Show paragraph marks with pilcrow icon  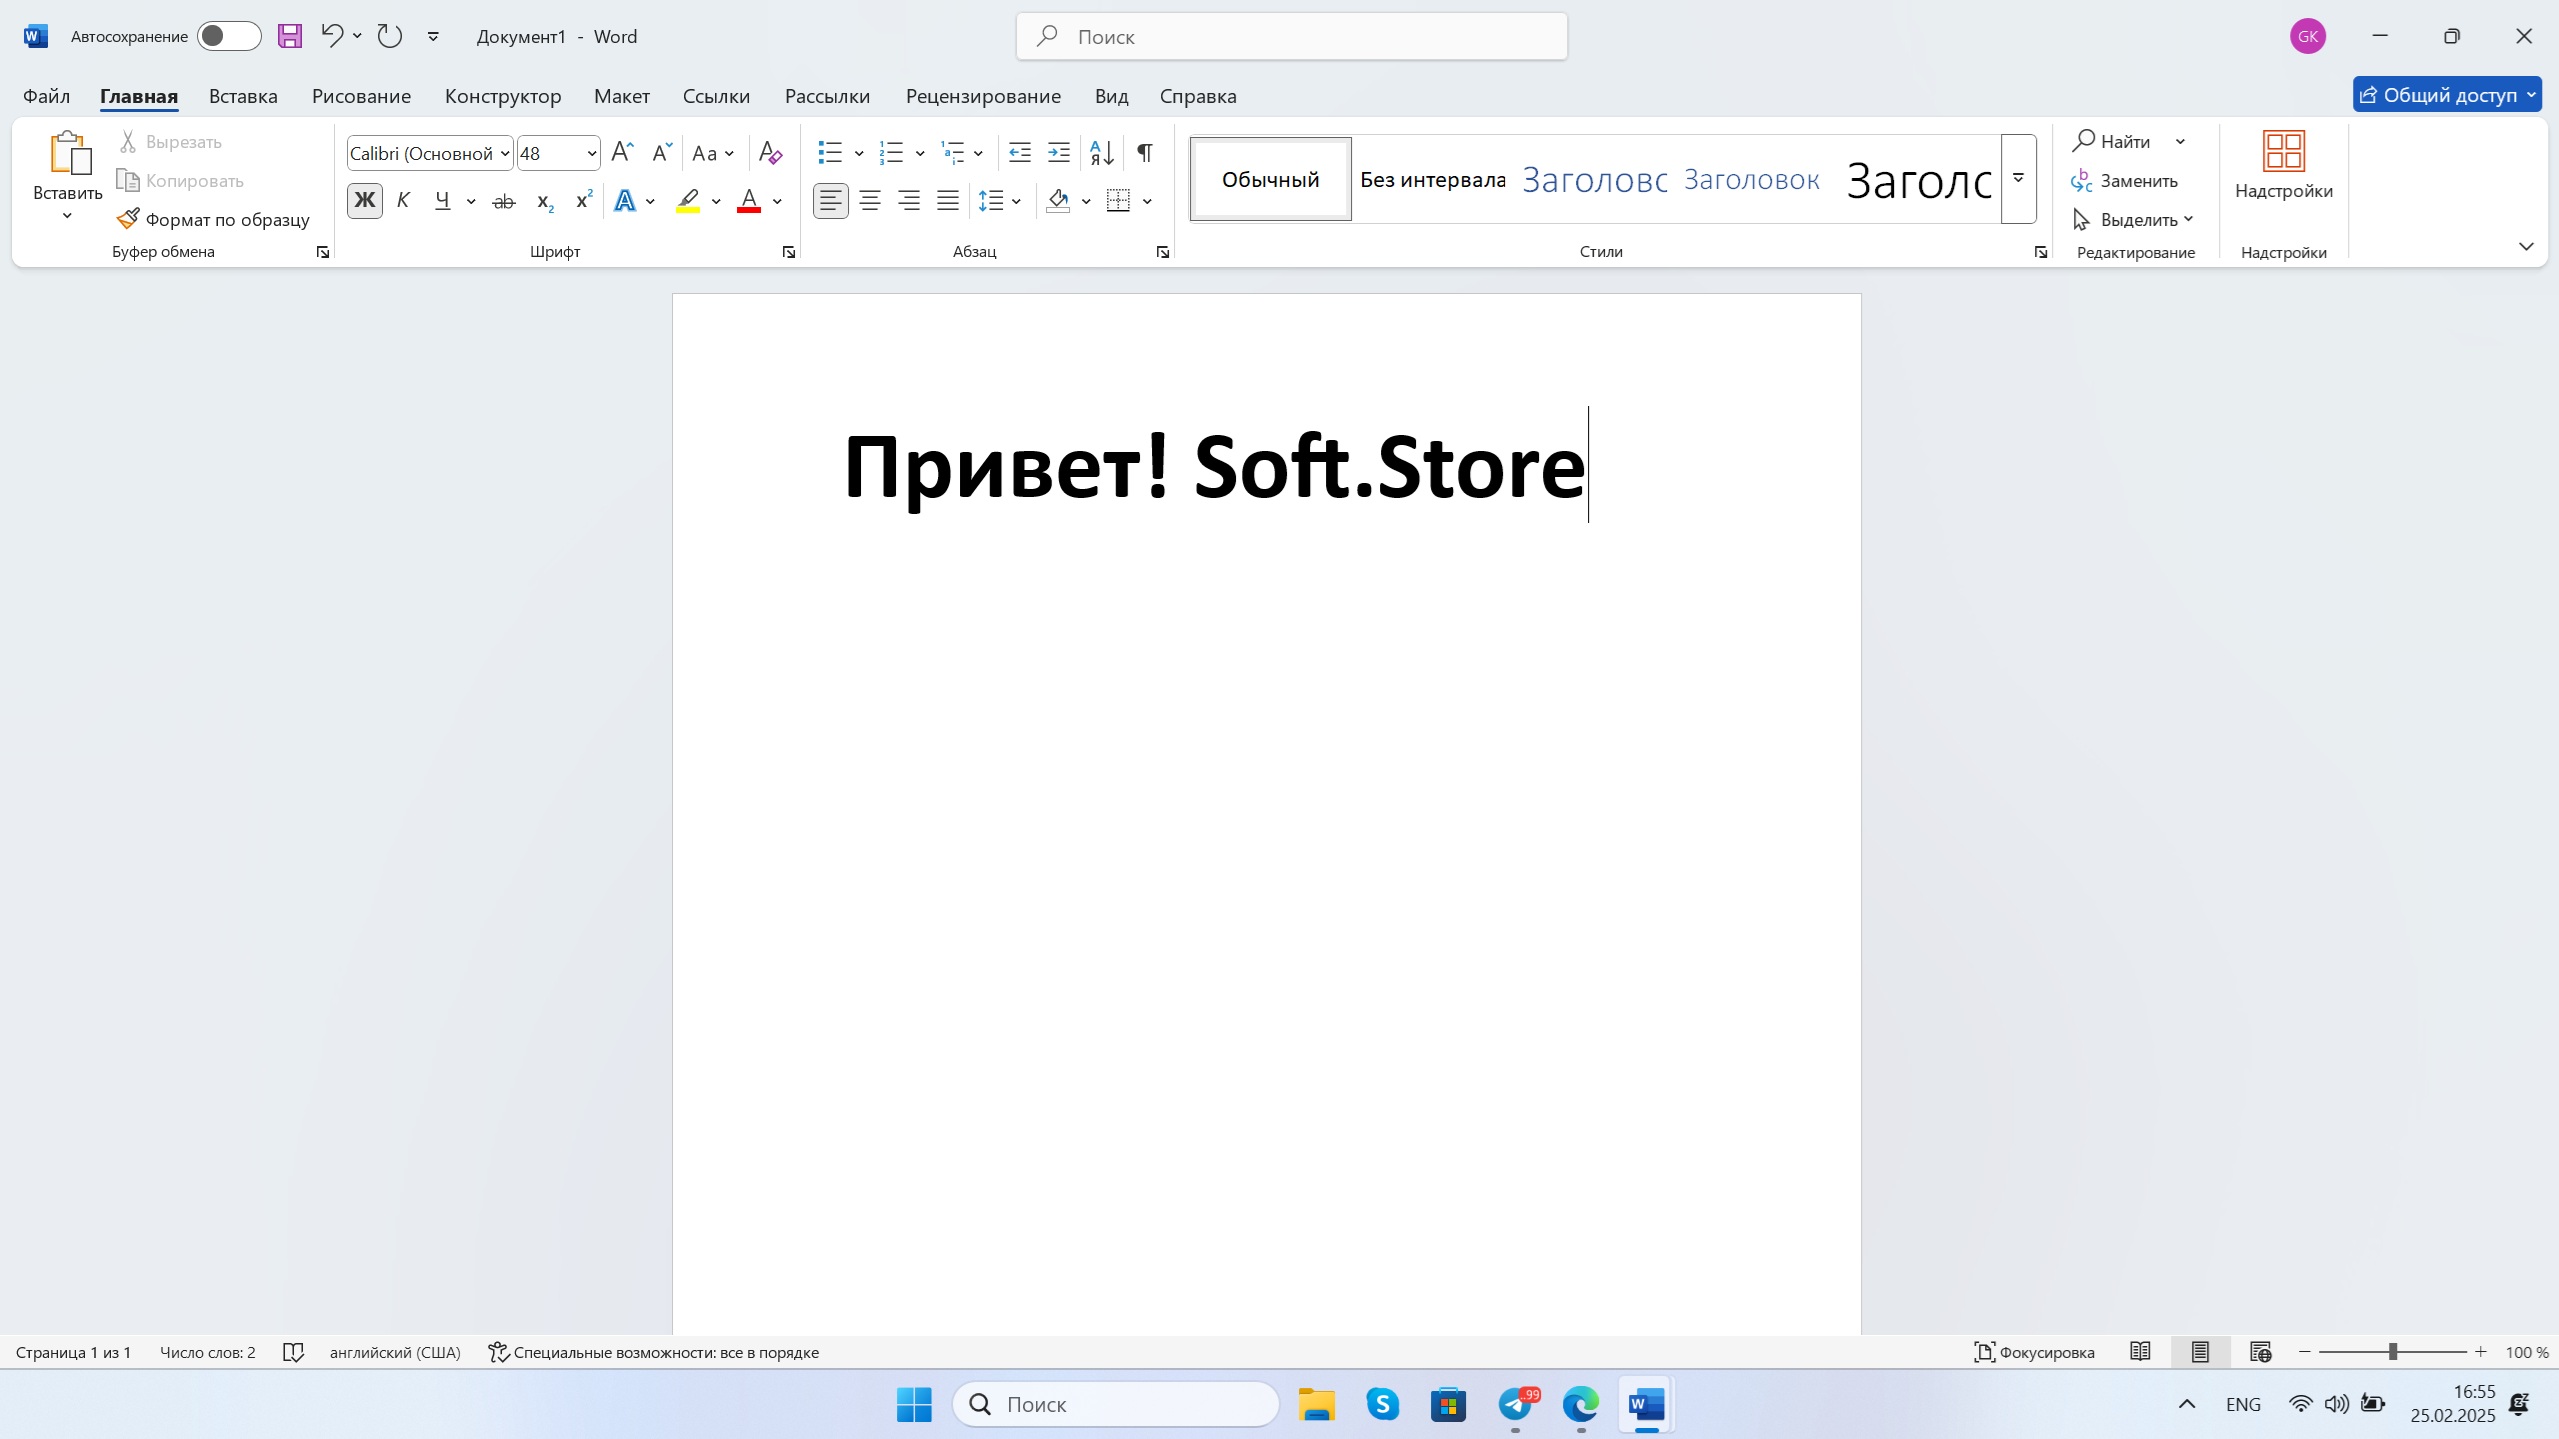coord(1145,153)
